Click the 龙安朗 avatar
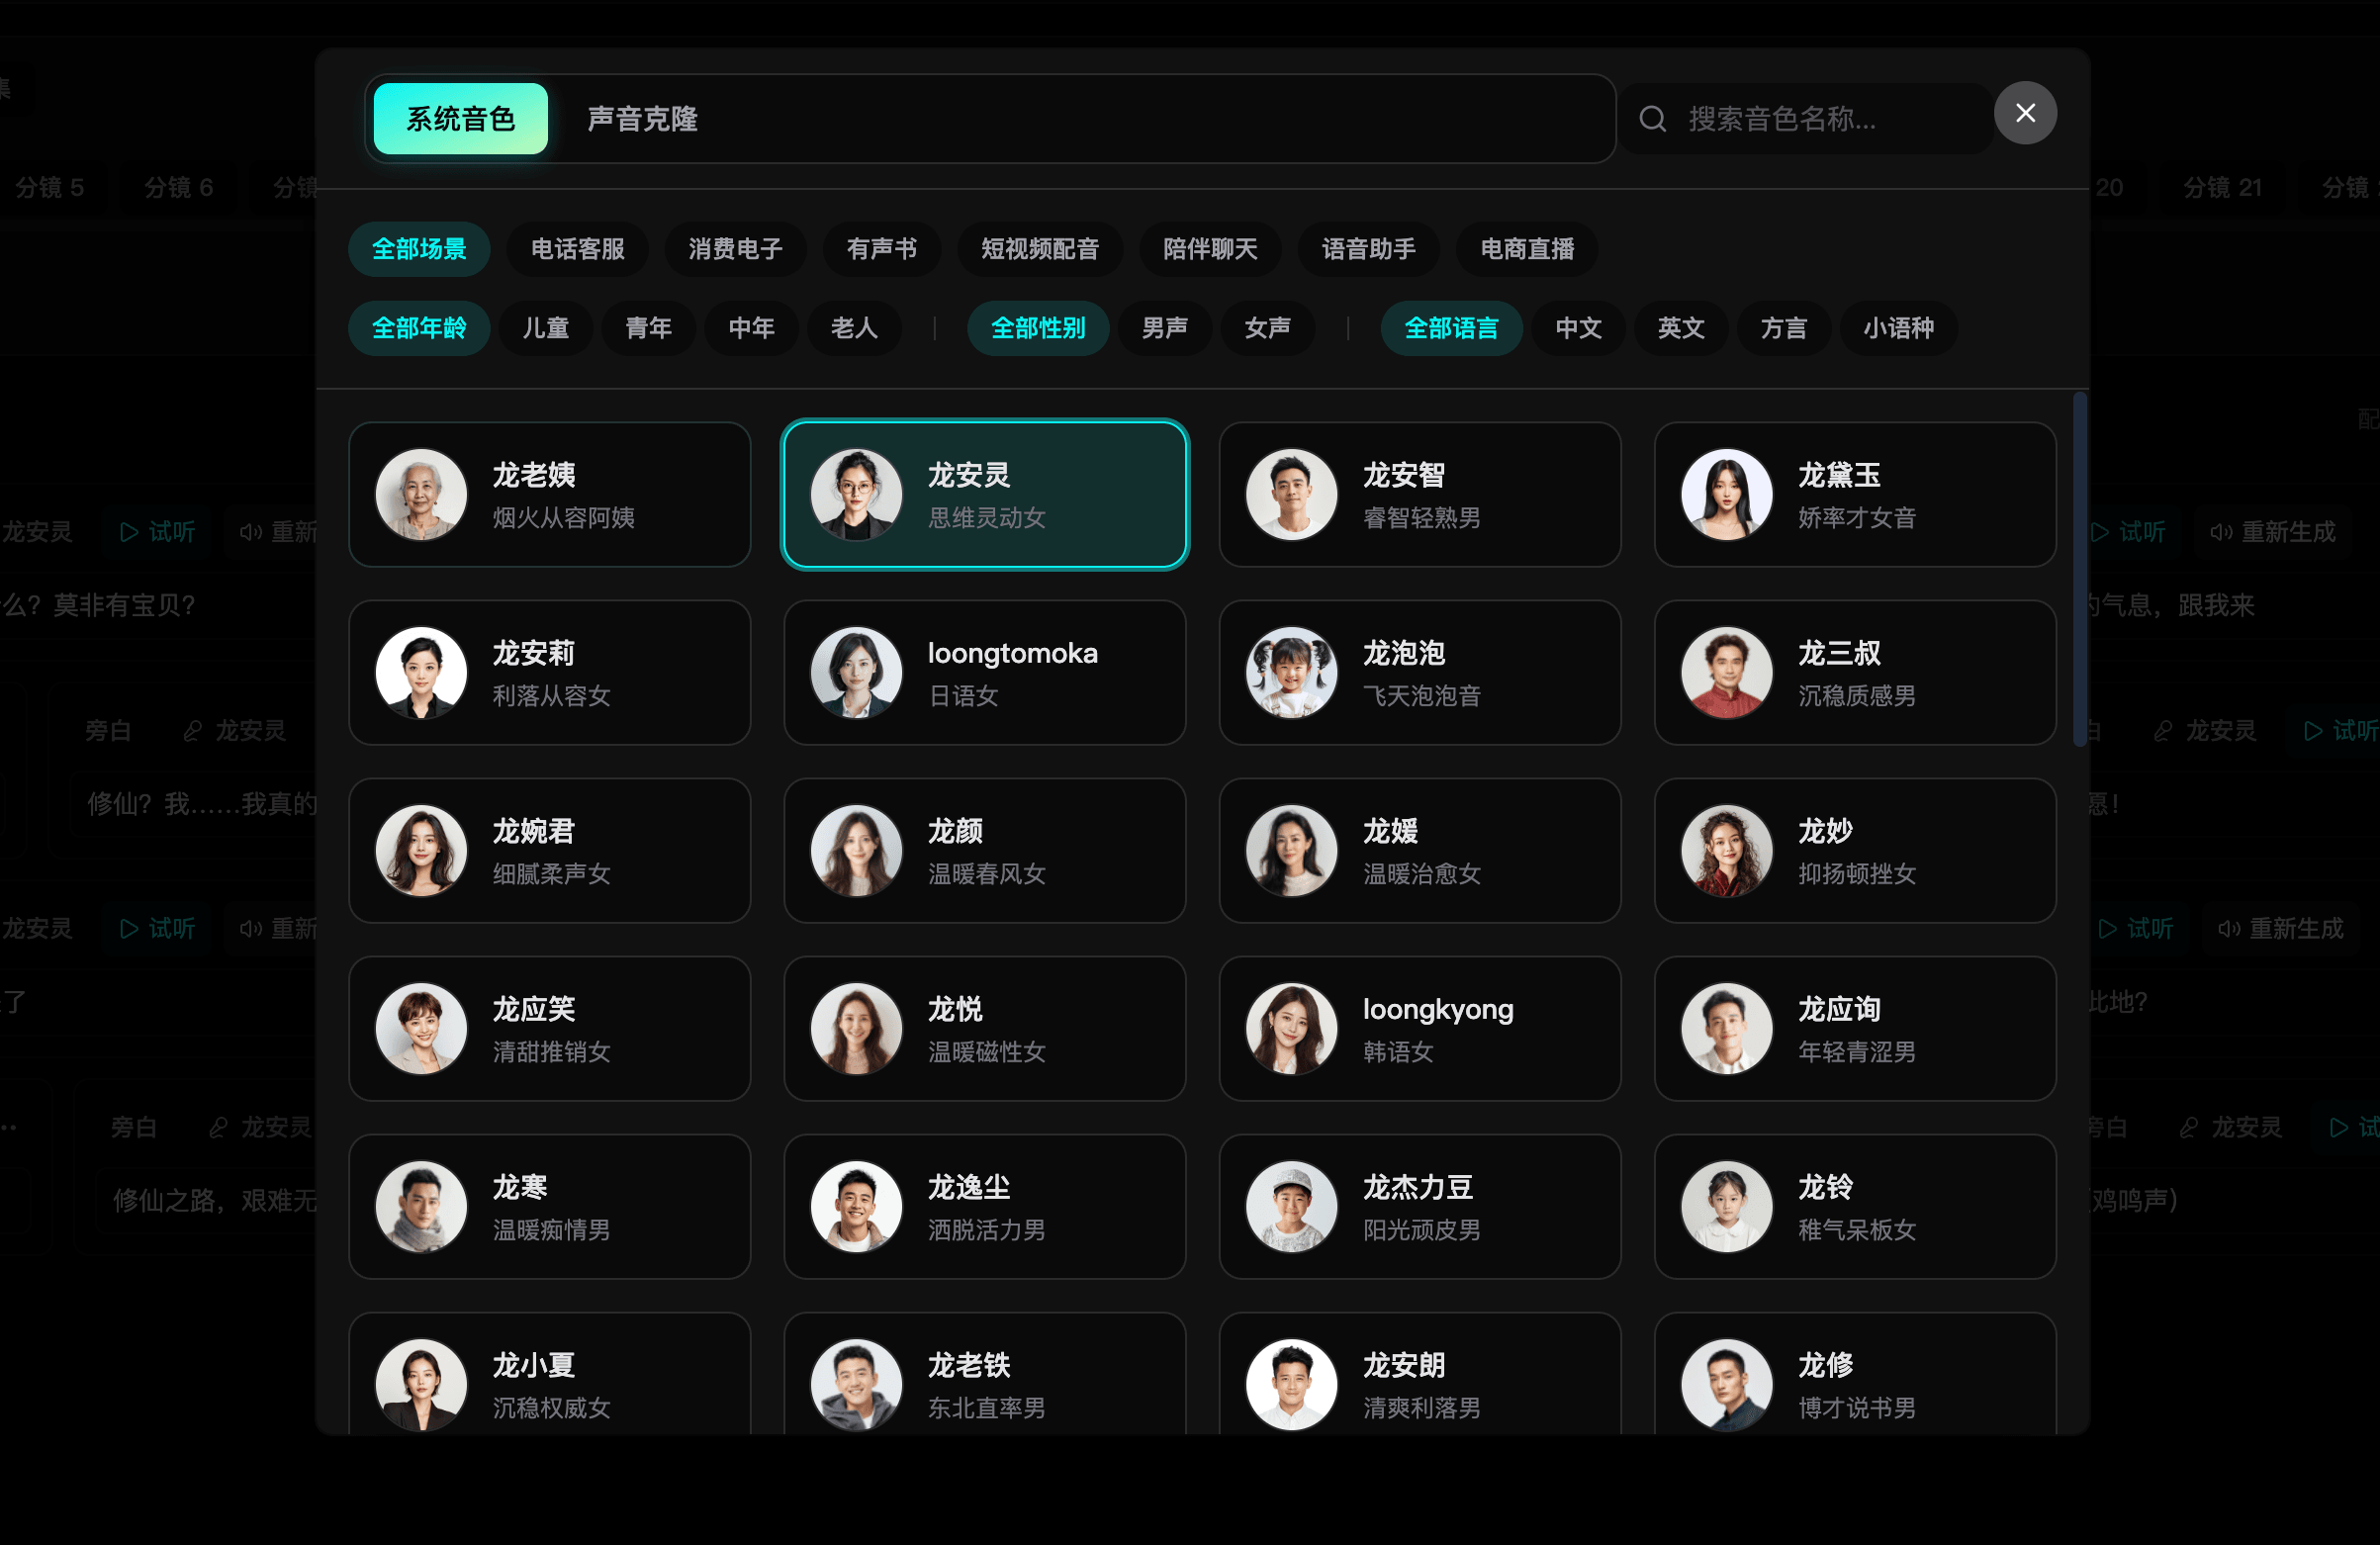Viewport: 2380px width, 1545px height. (x=1291, y=1385)
